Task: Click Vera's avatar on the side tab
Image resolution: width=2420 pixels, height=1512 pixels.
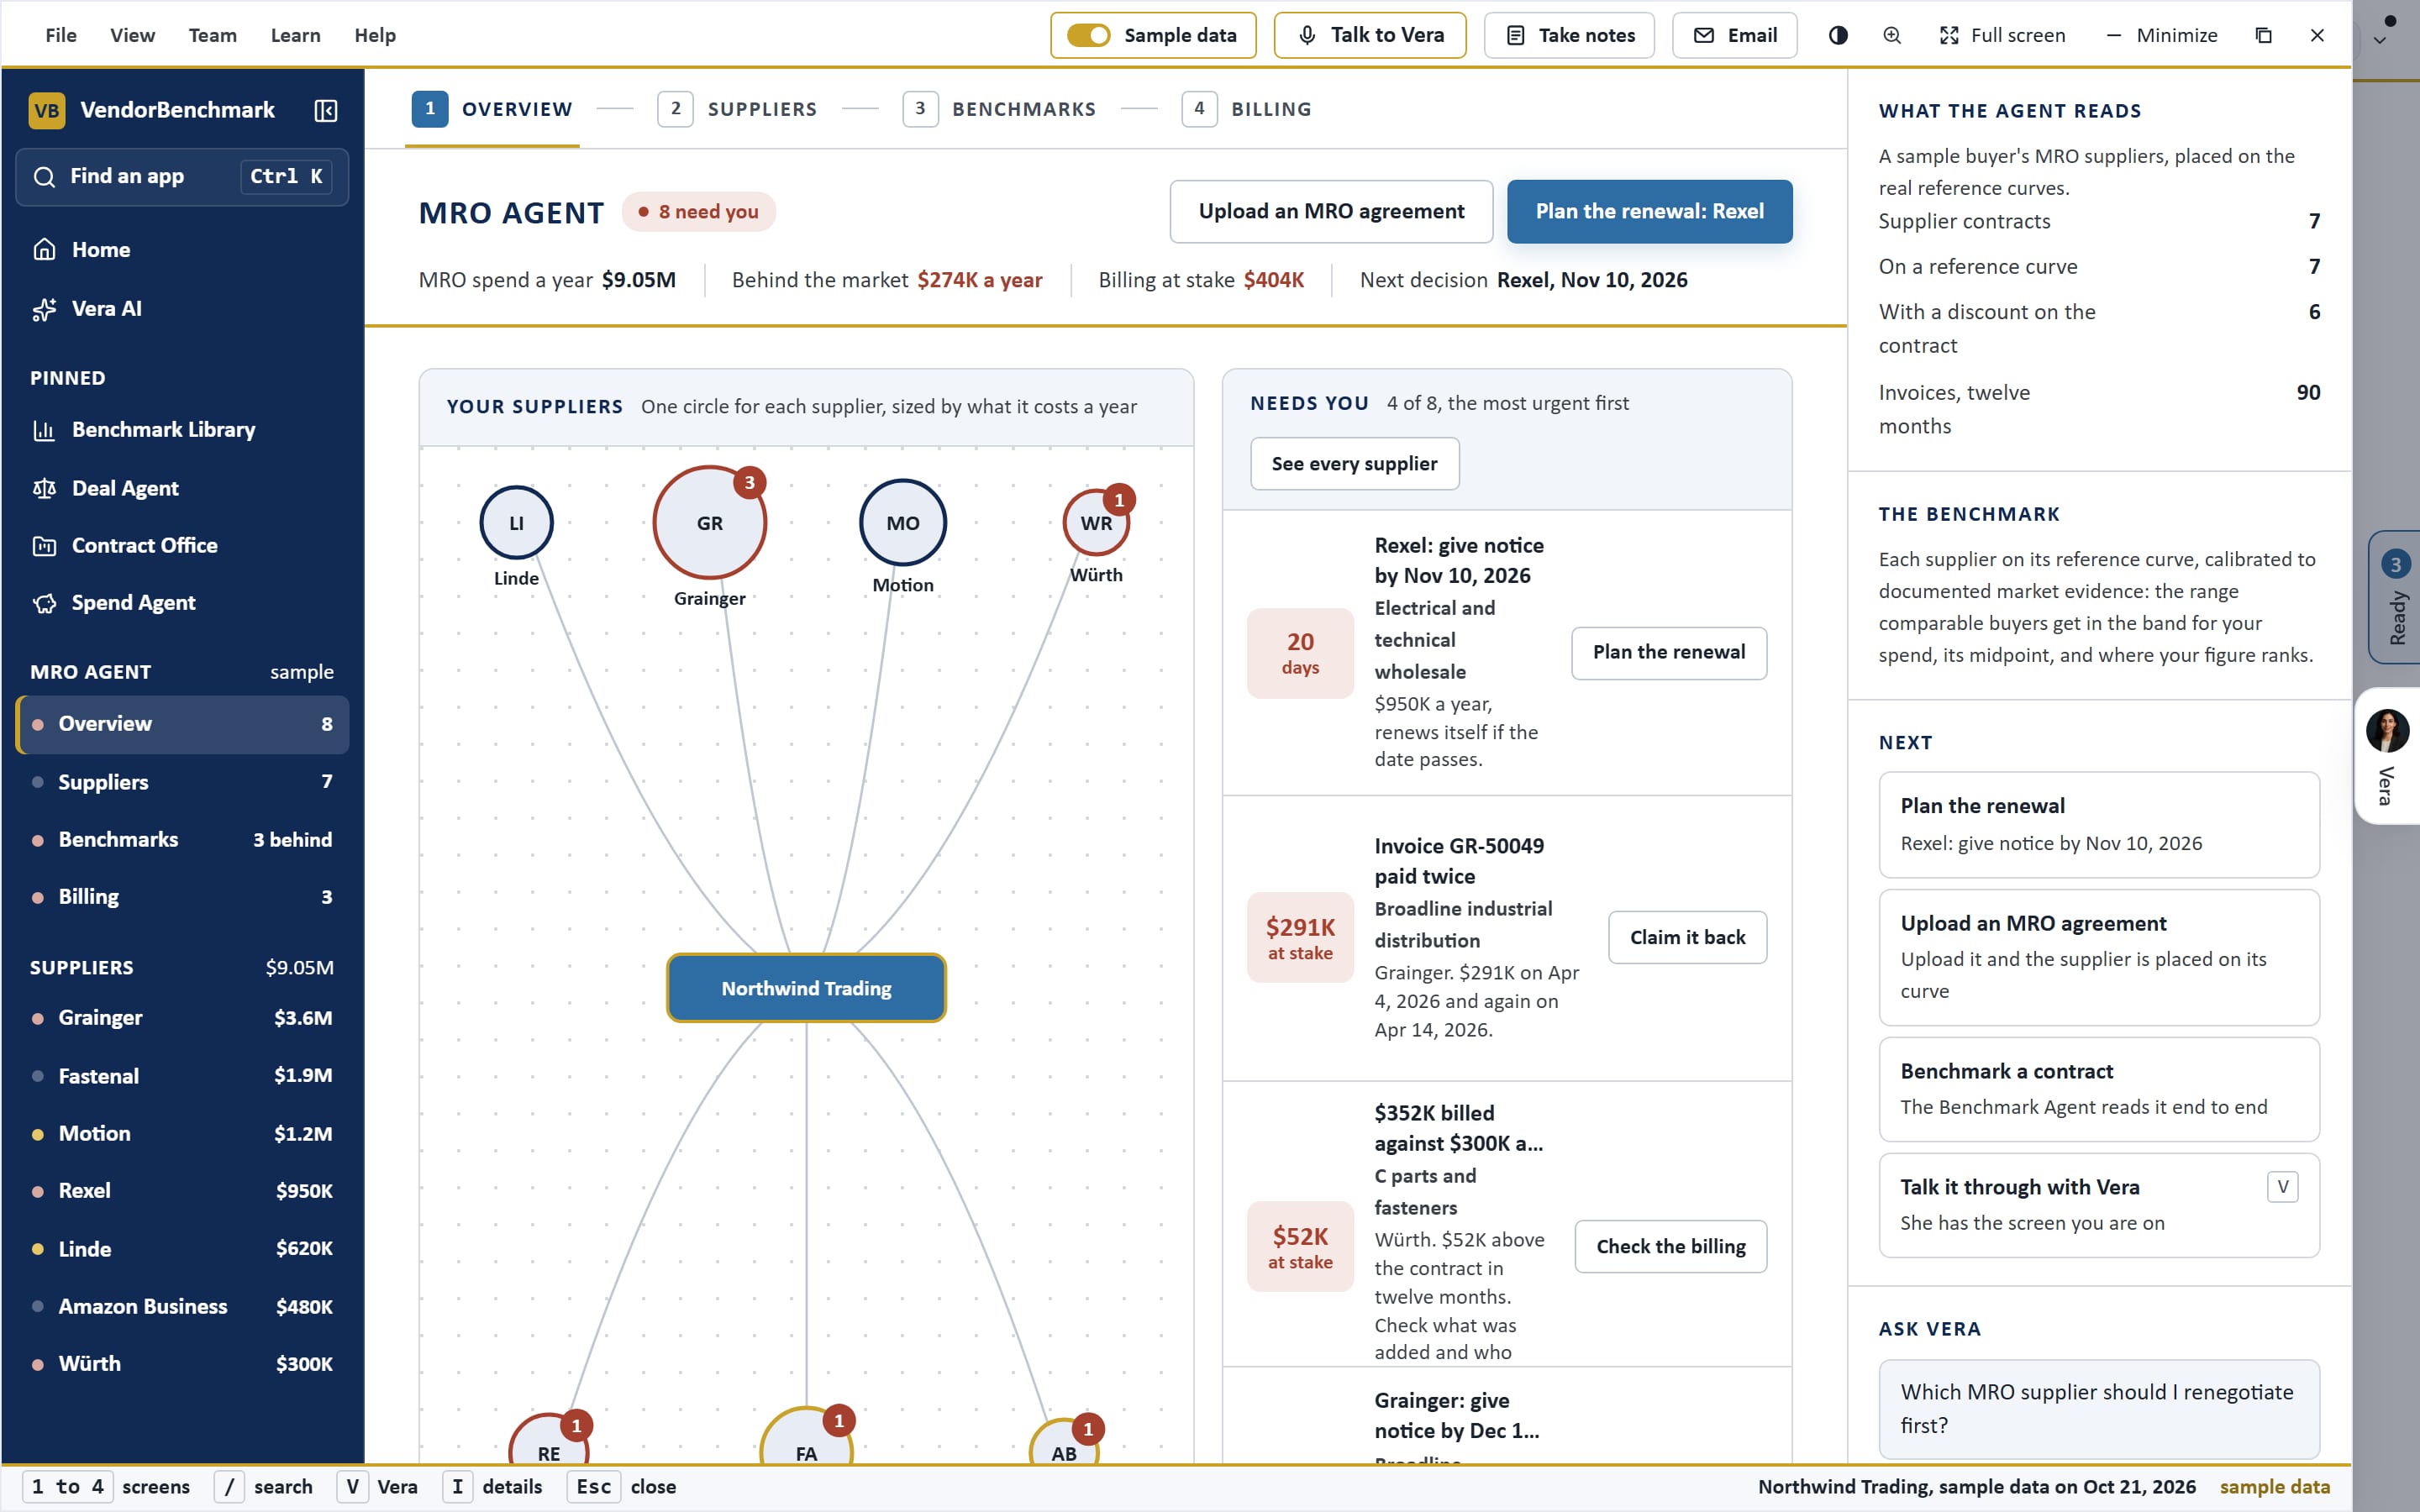Action: [x=2387, y=730]
